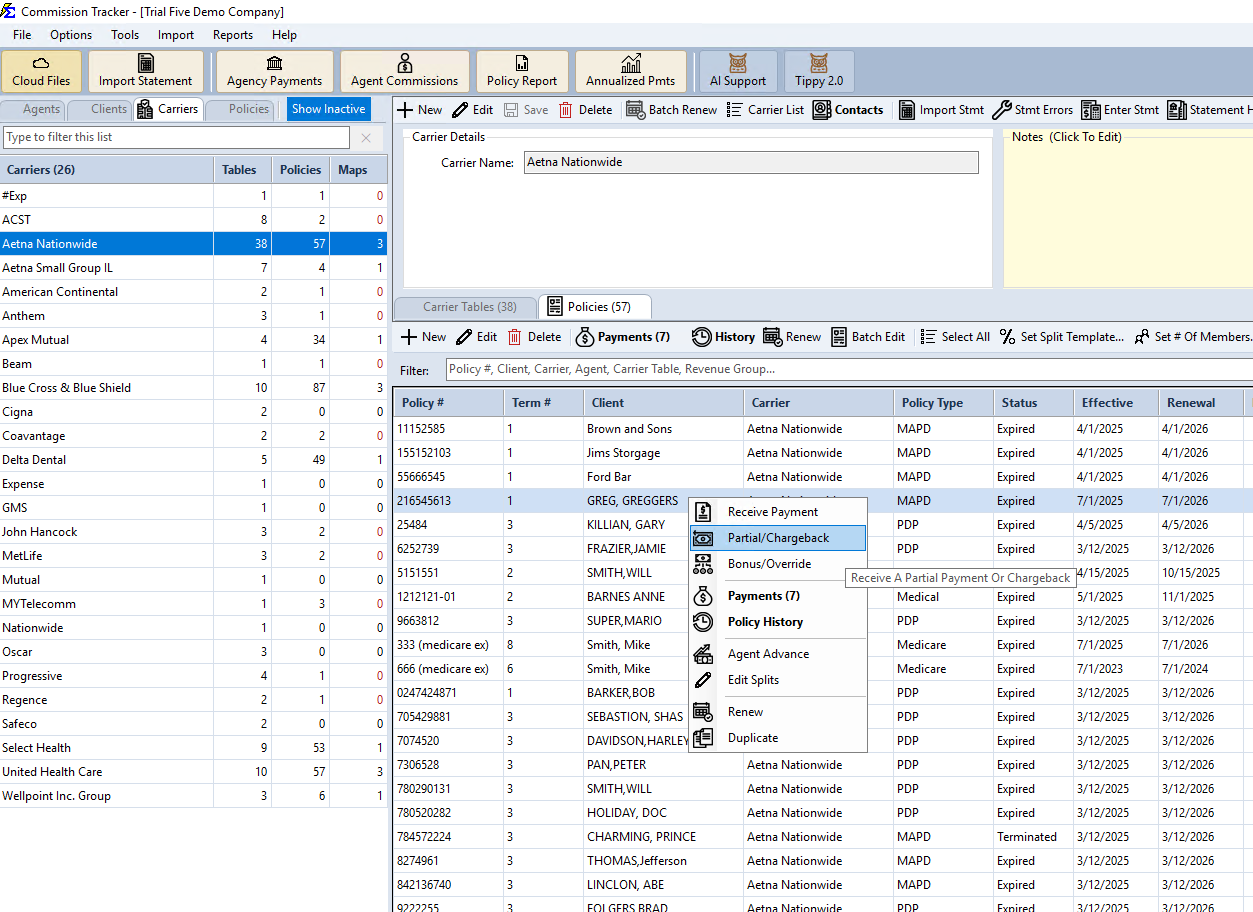Click Renew in the policies toolbar

pos(793,337)
